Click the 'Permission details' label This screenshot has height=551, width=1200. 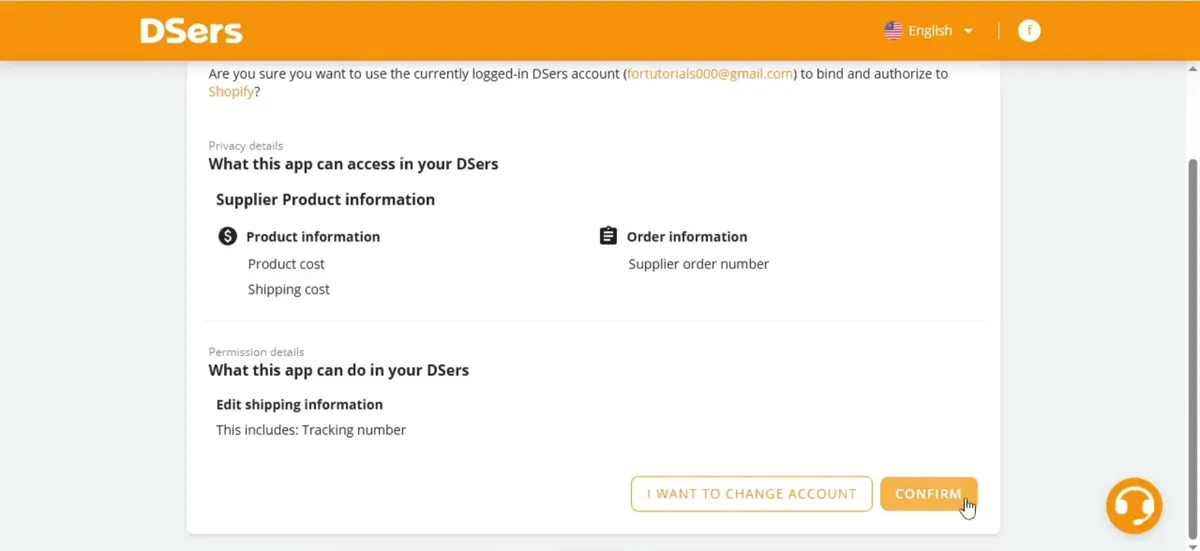coord(256,352)
